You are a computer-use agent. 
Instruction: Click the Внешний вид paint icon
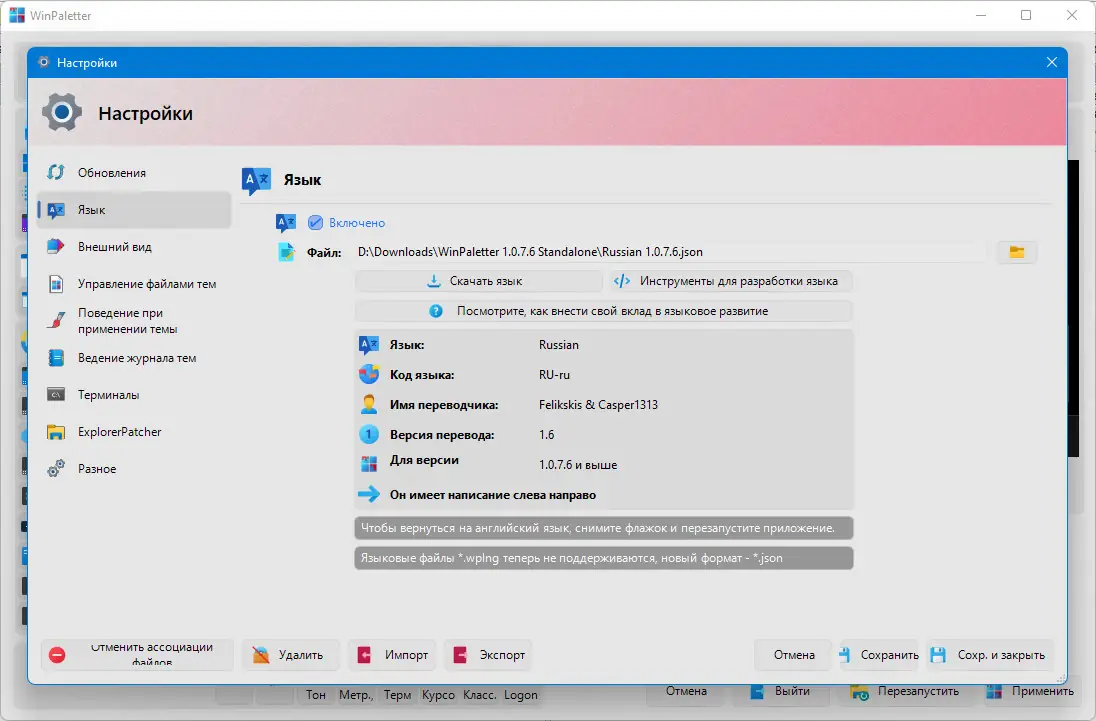pyautogui.click(x=56, y=247)
